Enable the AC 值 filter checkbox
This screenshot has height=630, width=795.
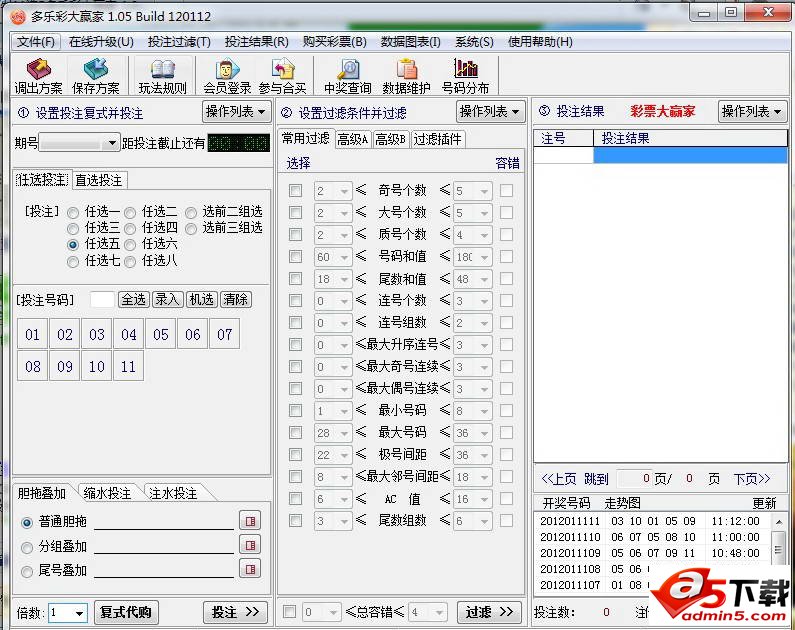(295, 499)
